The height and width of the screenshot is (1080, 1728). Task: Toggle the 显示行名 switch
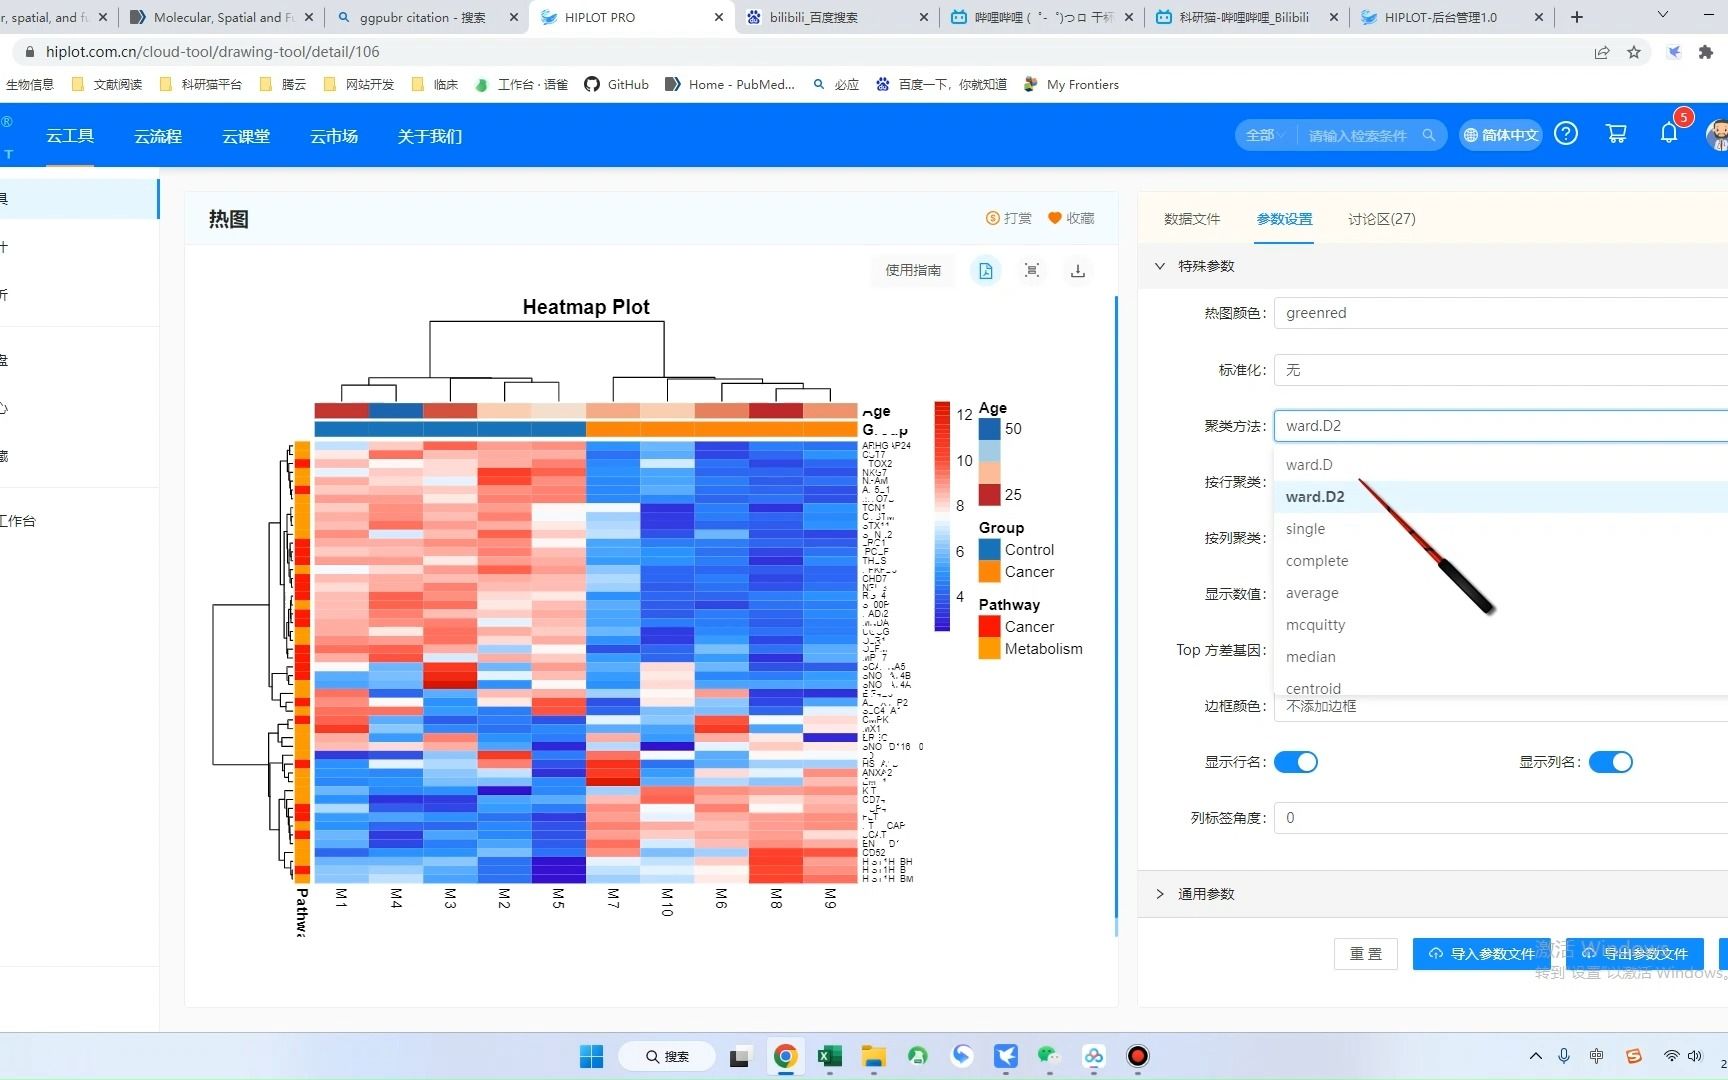click(1296, 762)
